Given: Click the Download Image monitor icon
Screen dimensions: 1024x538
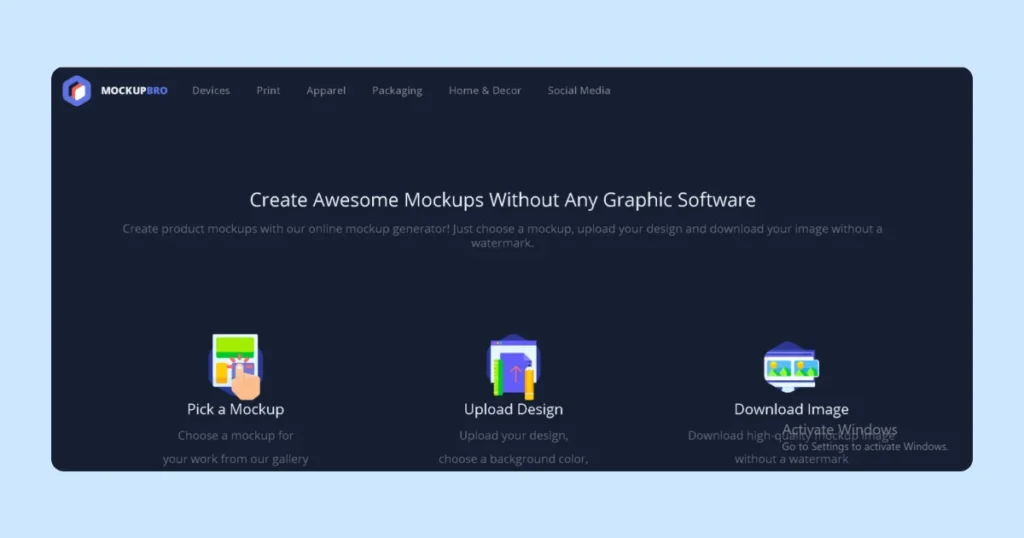Looking at the screenshot, I should 791,367.
